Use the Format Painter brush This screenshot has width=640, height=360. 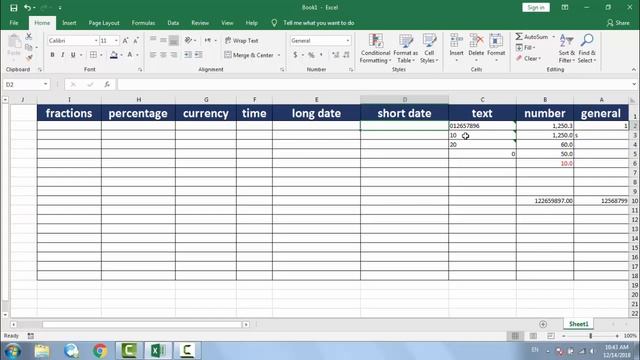pos(29,58)
